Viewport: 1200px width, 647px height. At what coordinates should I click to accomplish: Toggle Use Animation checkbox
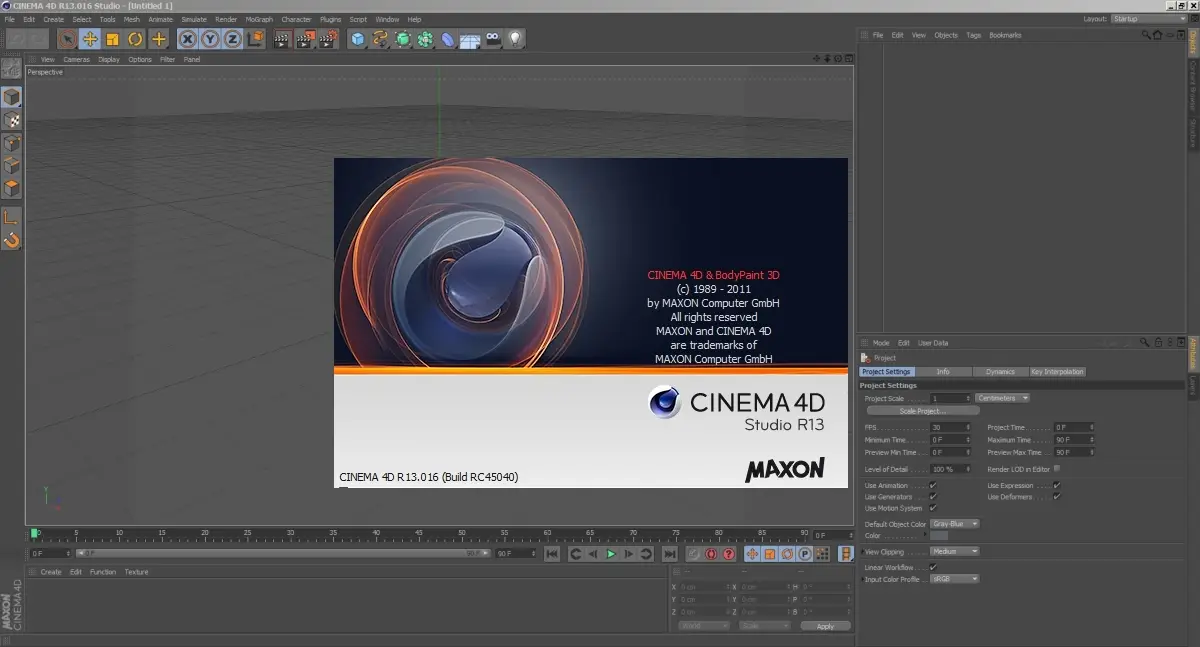click(933, 486)
